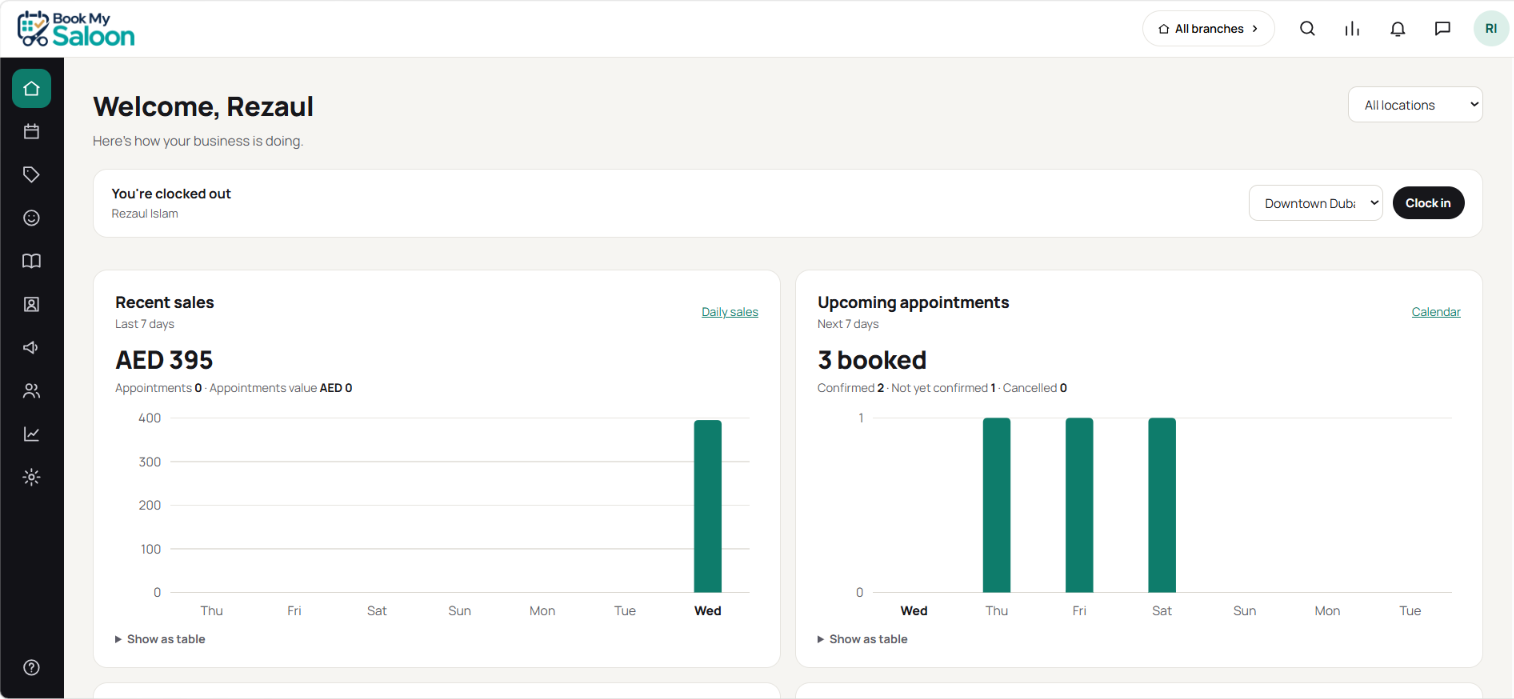
Task: Open the notifications bell icon
Action: 1398,29
